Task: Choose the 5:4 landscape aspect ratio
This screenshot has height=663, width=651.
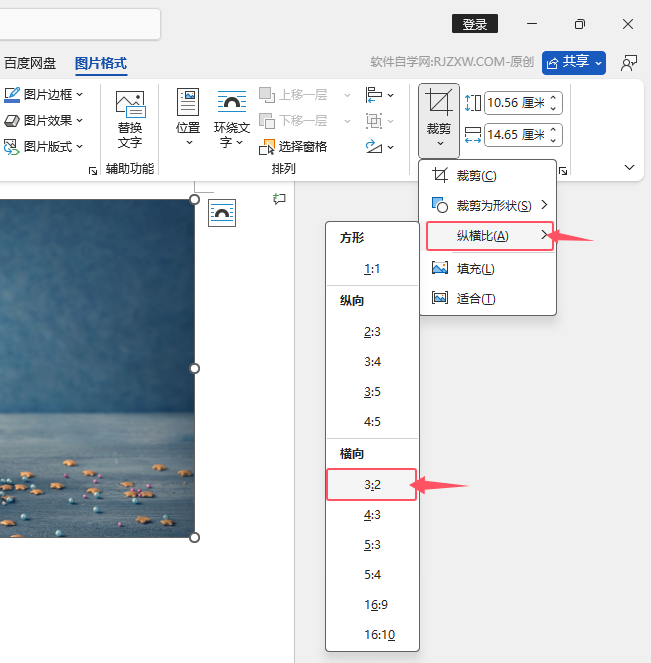Action: pos(372,575)
